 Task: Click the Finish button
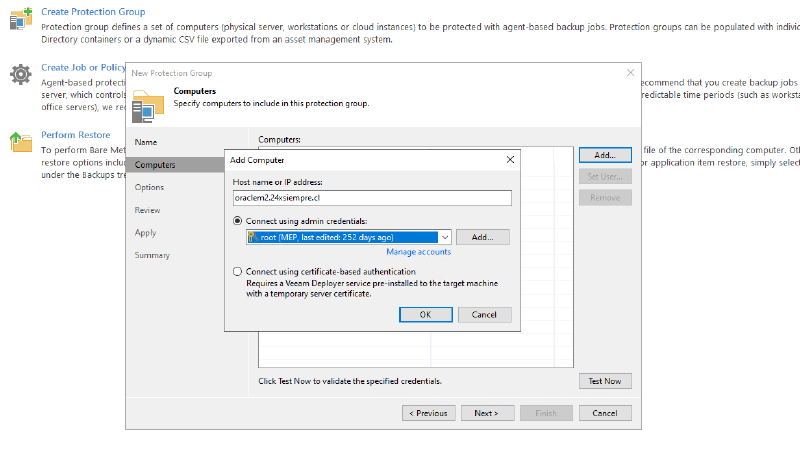[546, 413]
